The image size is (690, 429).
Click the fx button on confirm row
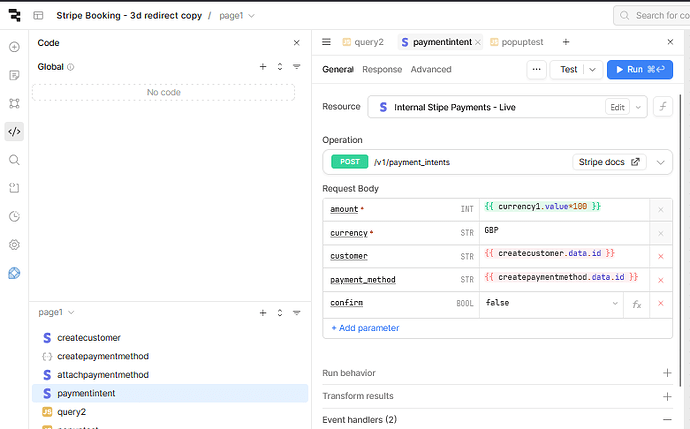tap(636, 303)
